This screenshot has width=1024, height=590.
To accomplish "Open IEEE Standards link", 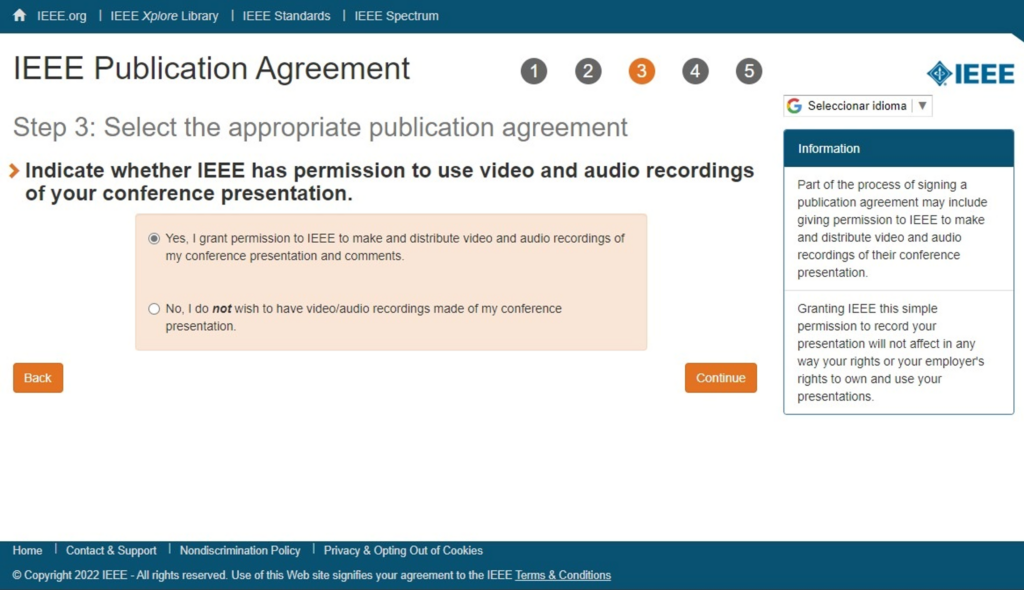I will (x=287, y=16).
